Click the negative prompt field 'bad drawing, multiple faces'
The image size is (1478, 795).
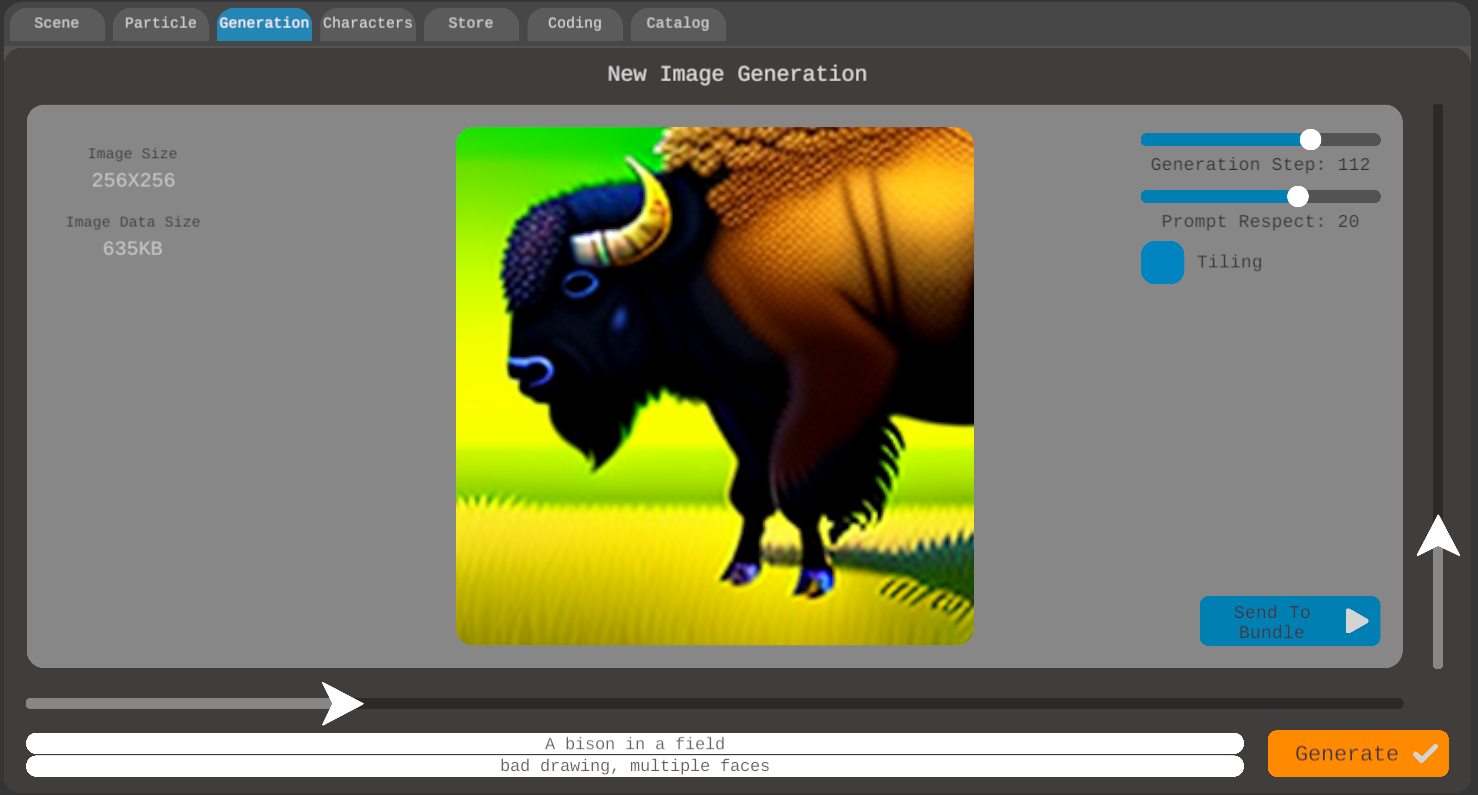pyautogui.click(x=635, y=766)
